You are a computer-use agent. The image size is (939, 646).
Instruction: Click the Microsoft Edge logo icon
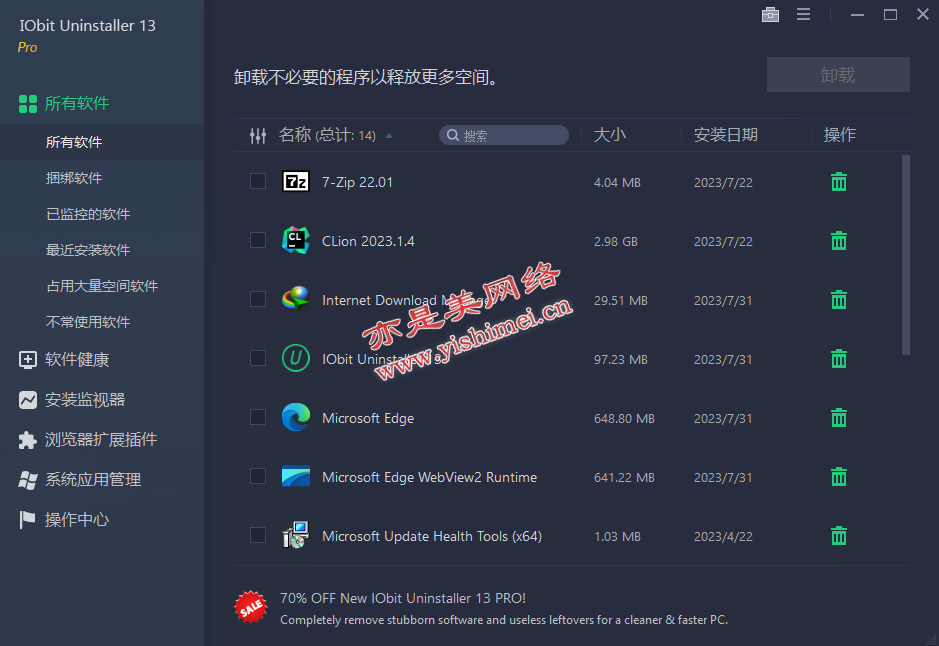pos(296,417)
